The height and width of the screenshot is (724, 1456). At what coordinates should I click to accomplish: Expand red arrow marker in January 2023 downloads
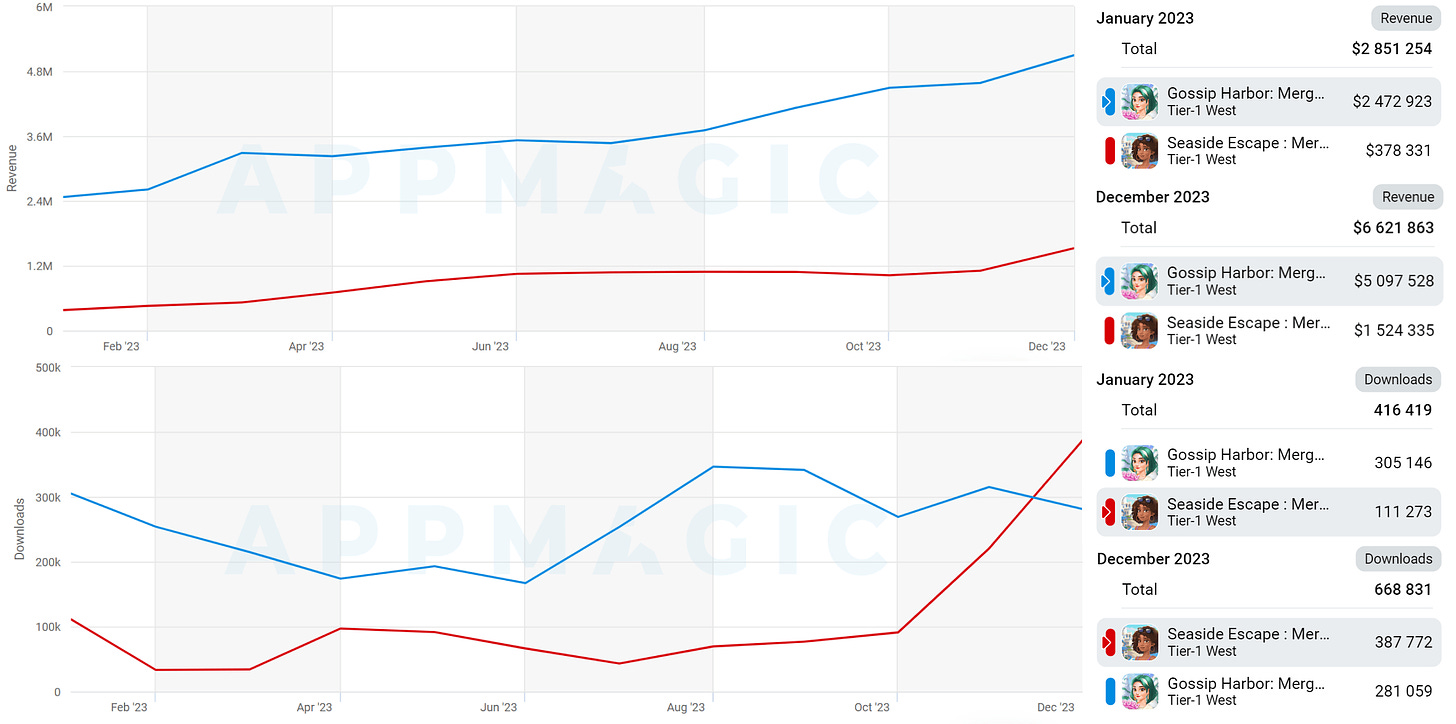click(x=1108, y=512)
